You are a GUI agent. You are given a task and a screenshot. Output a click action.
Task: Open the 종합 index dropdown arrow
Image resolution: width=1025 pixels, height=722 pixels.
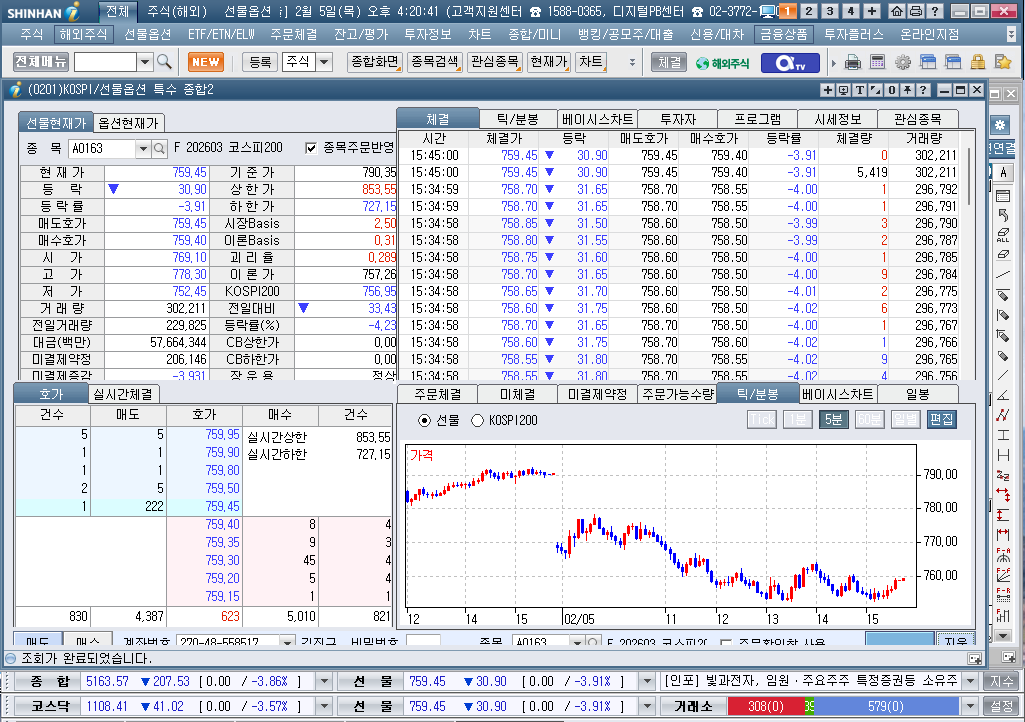click(324, 681)
